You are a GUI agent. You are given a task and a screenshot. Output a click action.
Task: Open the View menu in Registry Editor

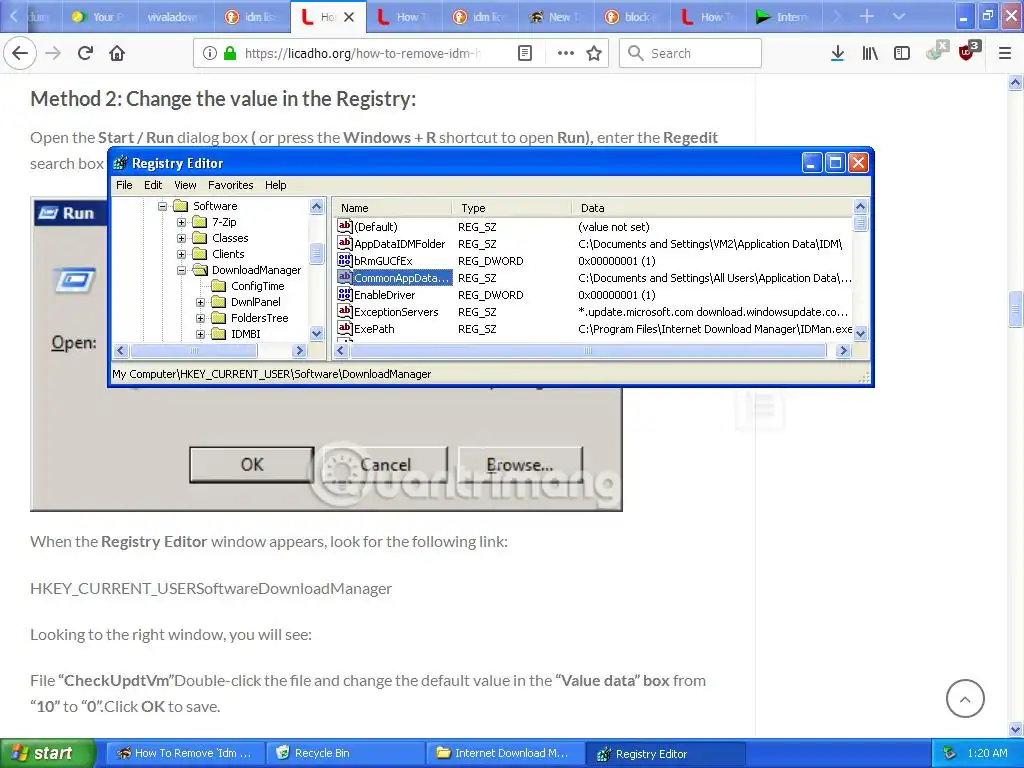pyautogui.click(x=185, y=185)
